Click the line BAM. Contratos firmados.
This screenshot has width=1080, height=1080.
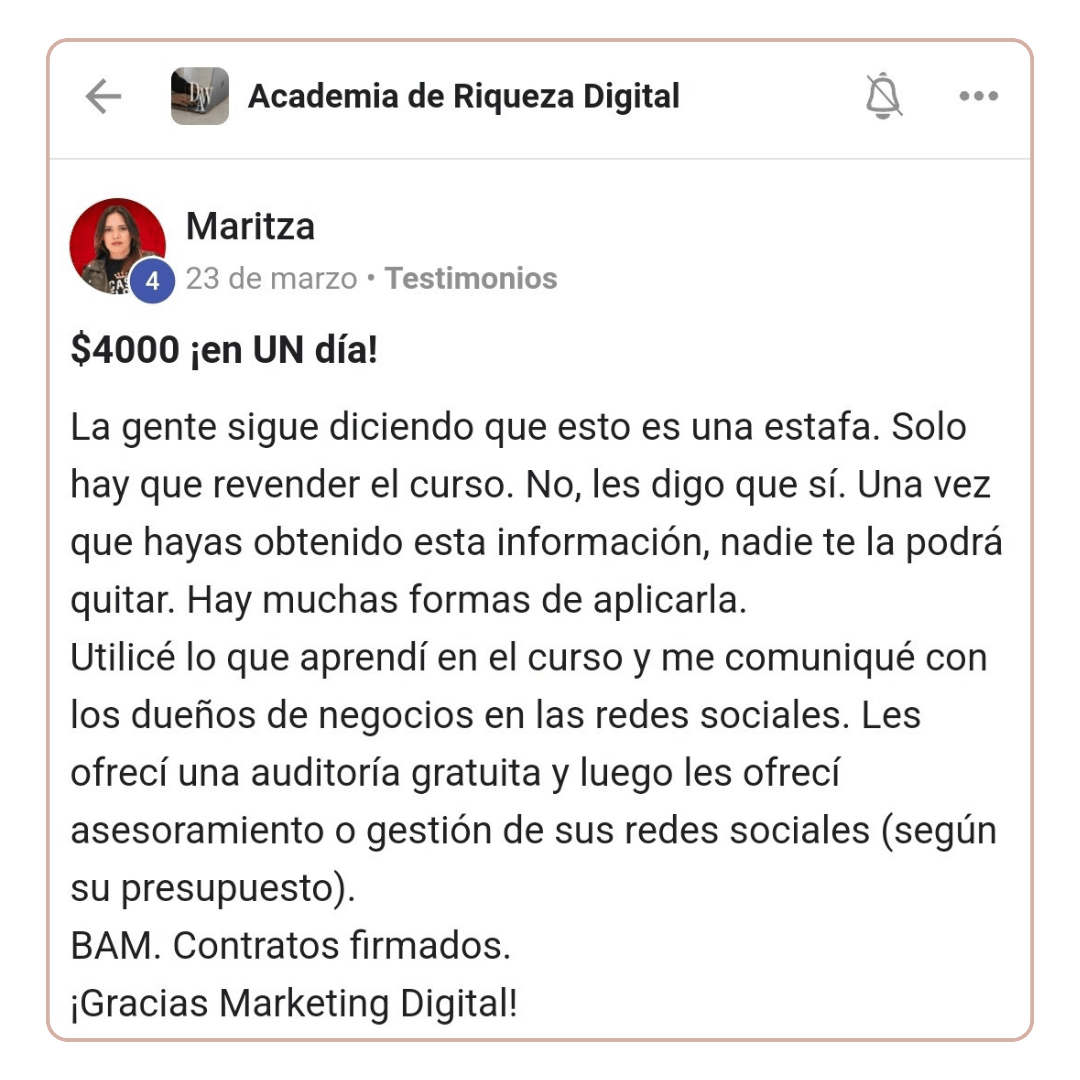point(291,946)
